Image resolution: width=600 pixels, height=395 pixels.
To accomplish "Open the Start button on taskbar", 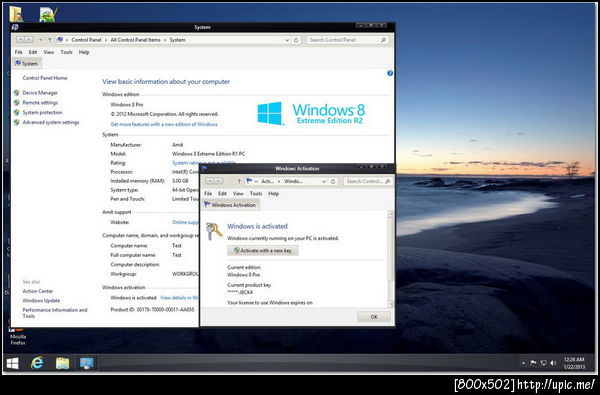I will click(x=12, y=363).
